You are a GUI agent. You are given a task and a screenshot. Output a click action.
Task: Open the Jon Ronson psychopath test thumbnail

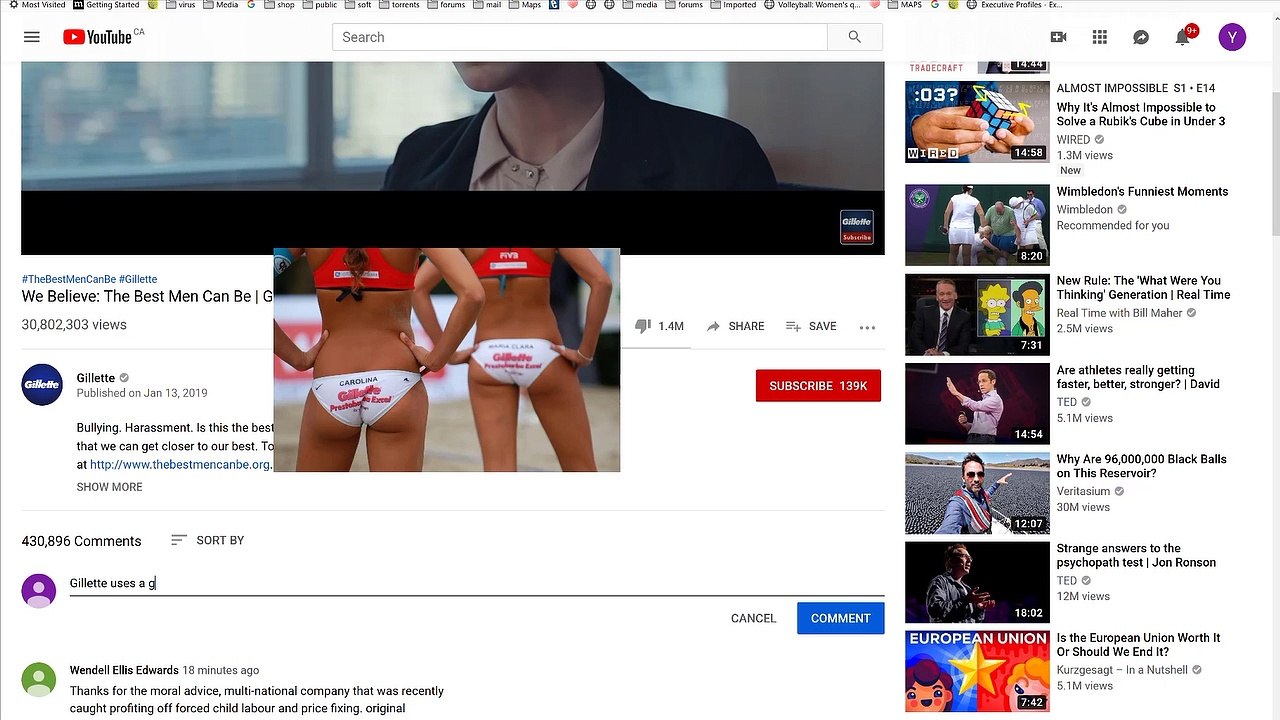coord(977,582)
